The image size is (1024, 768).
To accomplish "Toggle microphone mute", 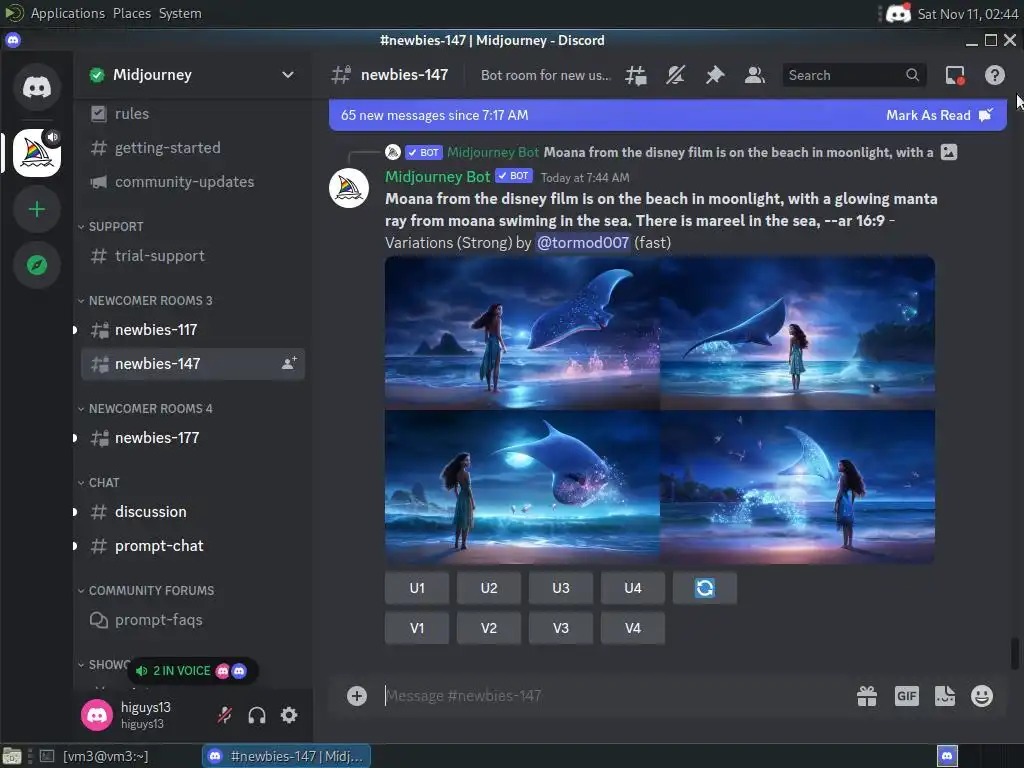I will coord(224,715).
